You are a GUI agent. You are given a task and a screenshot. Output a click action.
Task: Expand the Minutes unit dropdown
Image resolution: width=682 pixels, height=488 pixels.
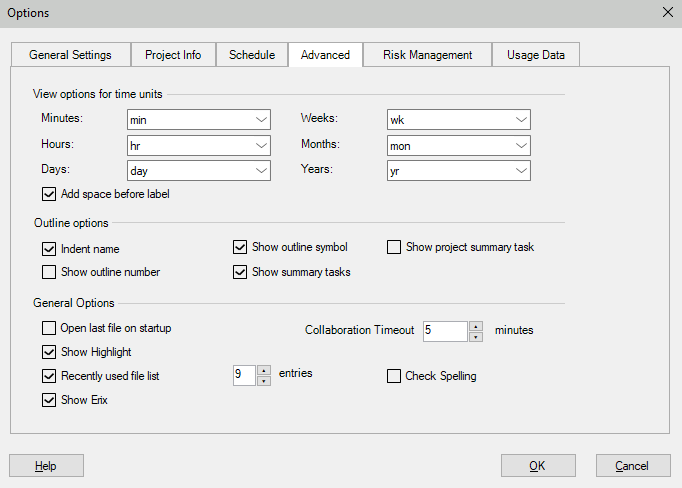[199, 120]
